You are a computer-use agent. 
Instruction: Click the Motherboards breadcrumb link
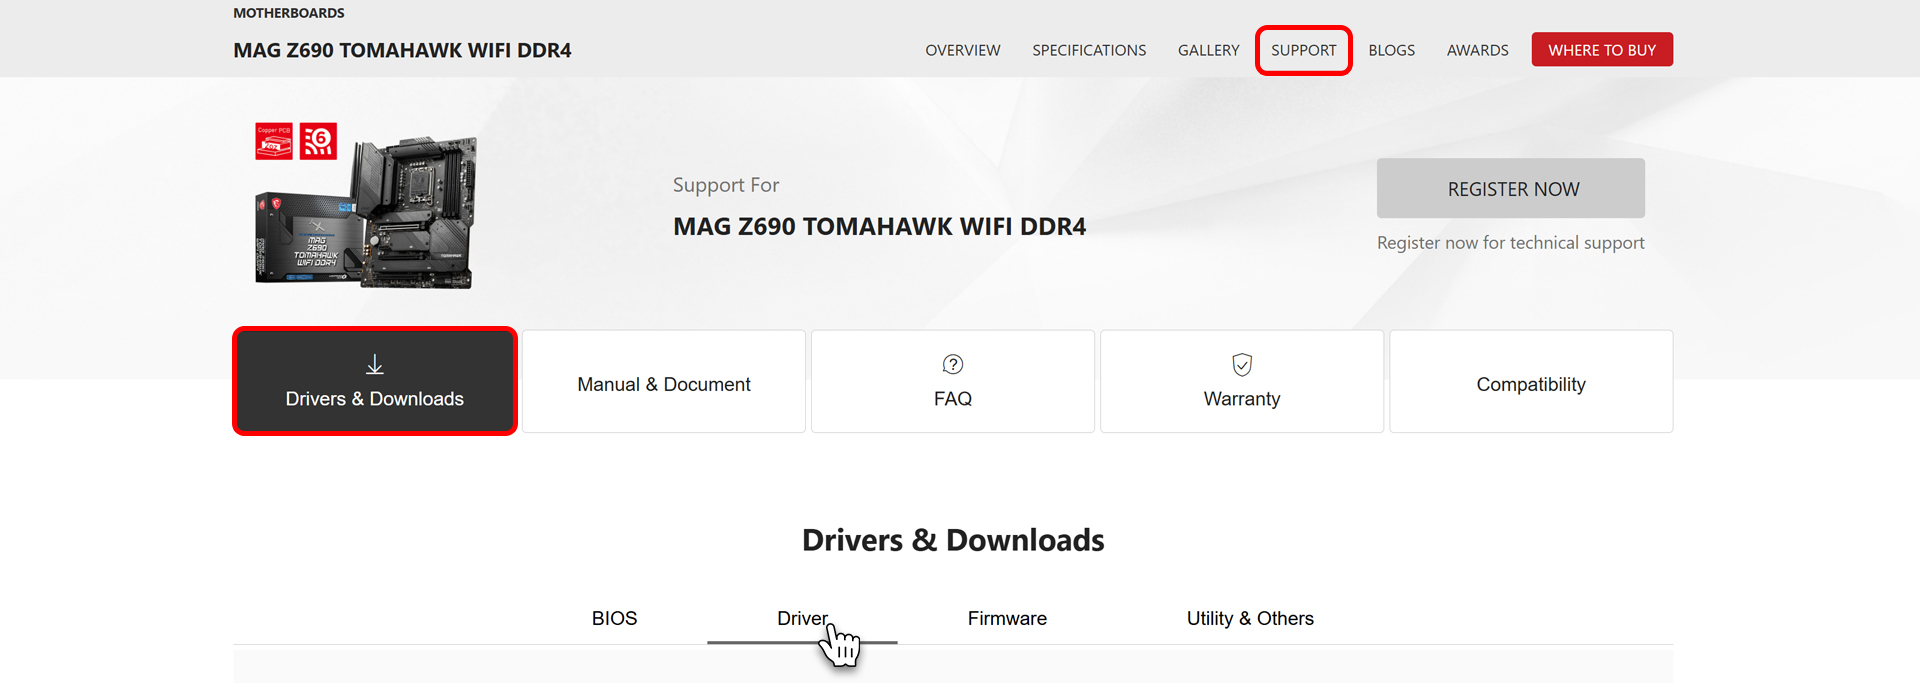click(x=289, y=13)
